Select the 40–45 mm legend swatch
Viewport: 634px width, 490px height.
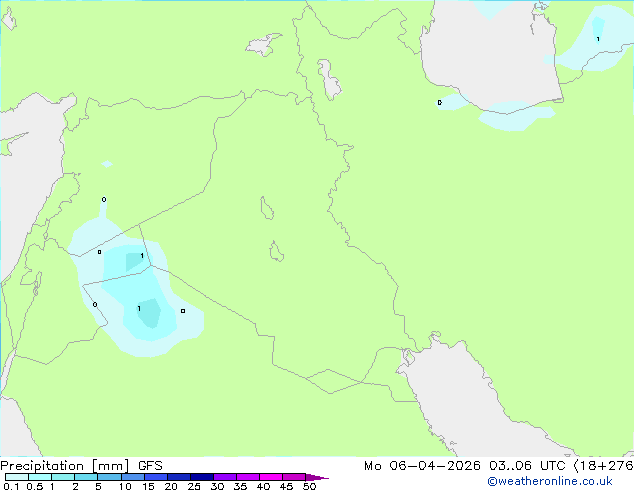click(x=271, y=477)
